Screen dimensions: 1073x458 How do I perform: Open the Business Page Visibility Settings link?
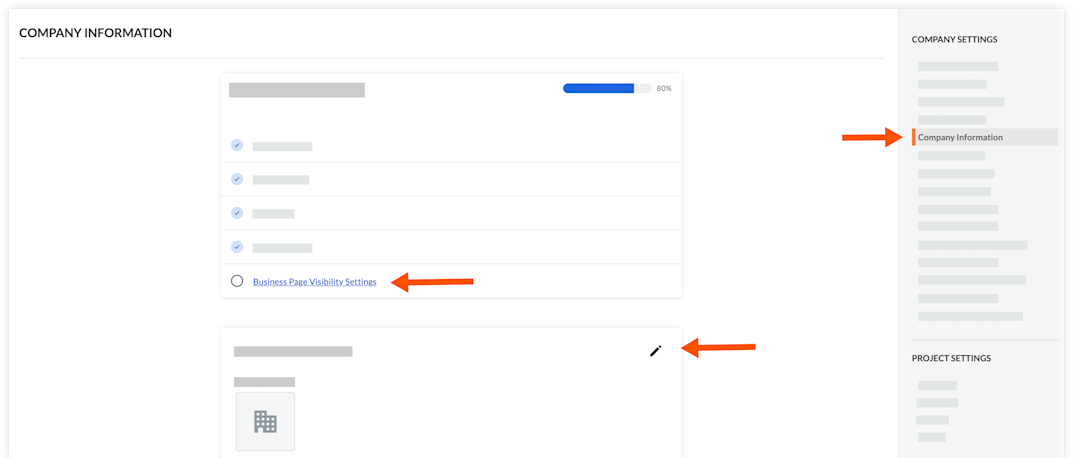pos(315,281)
